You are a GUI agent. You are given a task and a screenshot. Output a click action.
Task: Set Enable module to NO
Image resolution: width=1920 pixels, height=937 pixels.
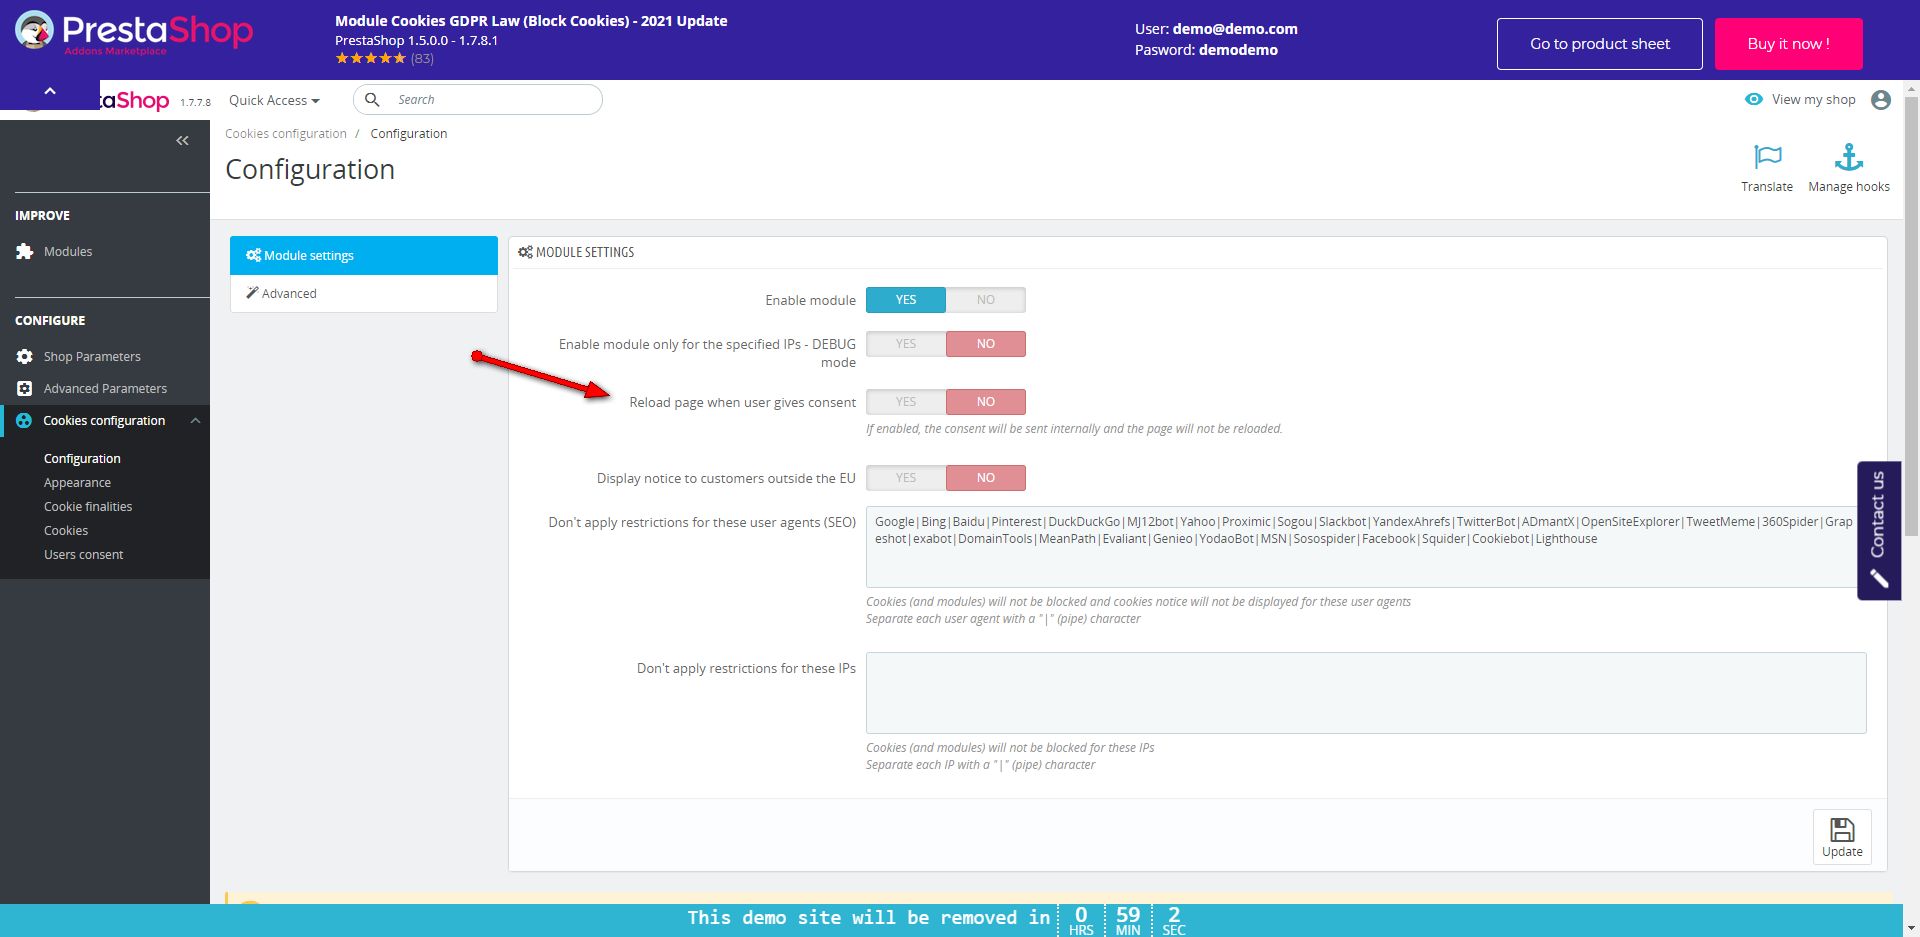click(986, 300)
